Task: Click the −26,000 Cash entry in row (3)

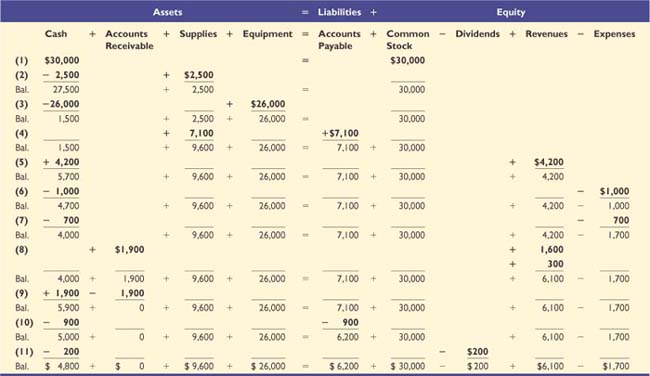Action: [x=61, y=104]
